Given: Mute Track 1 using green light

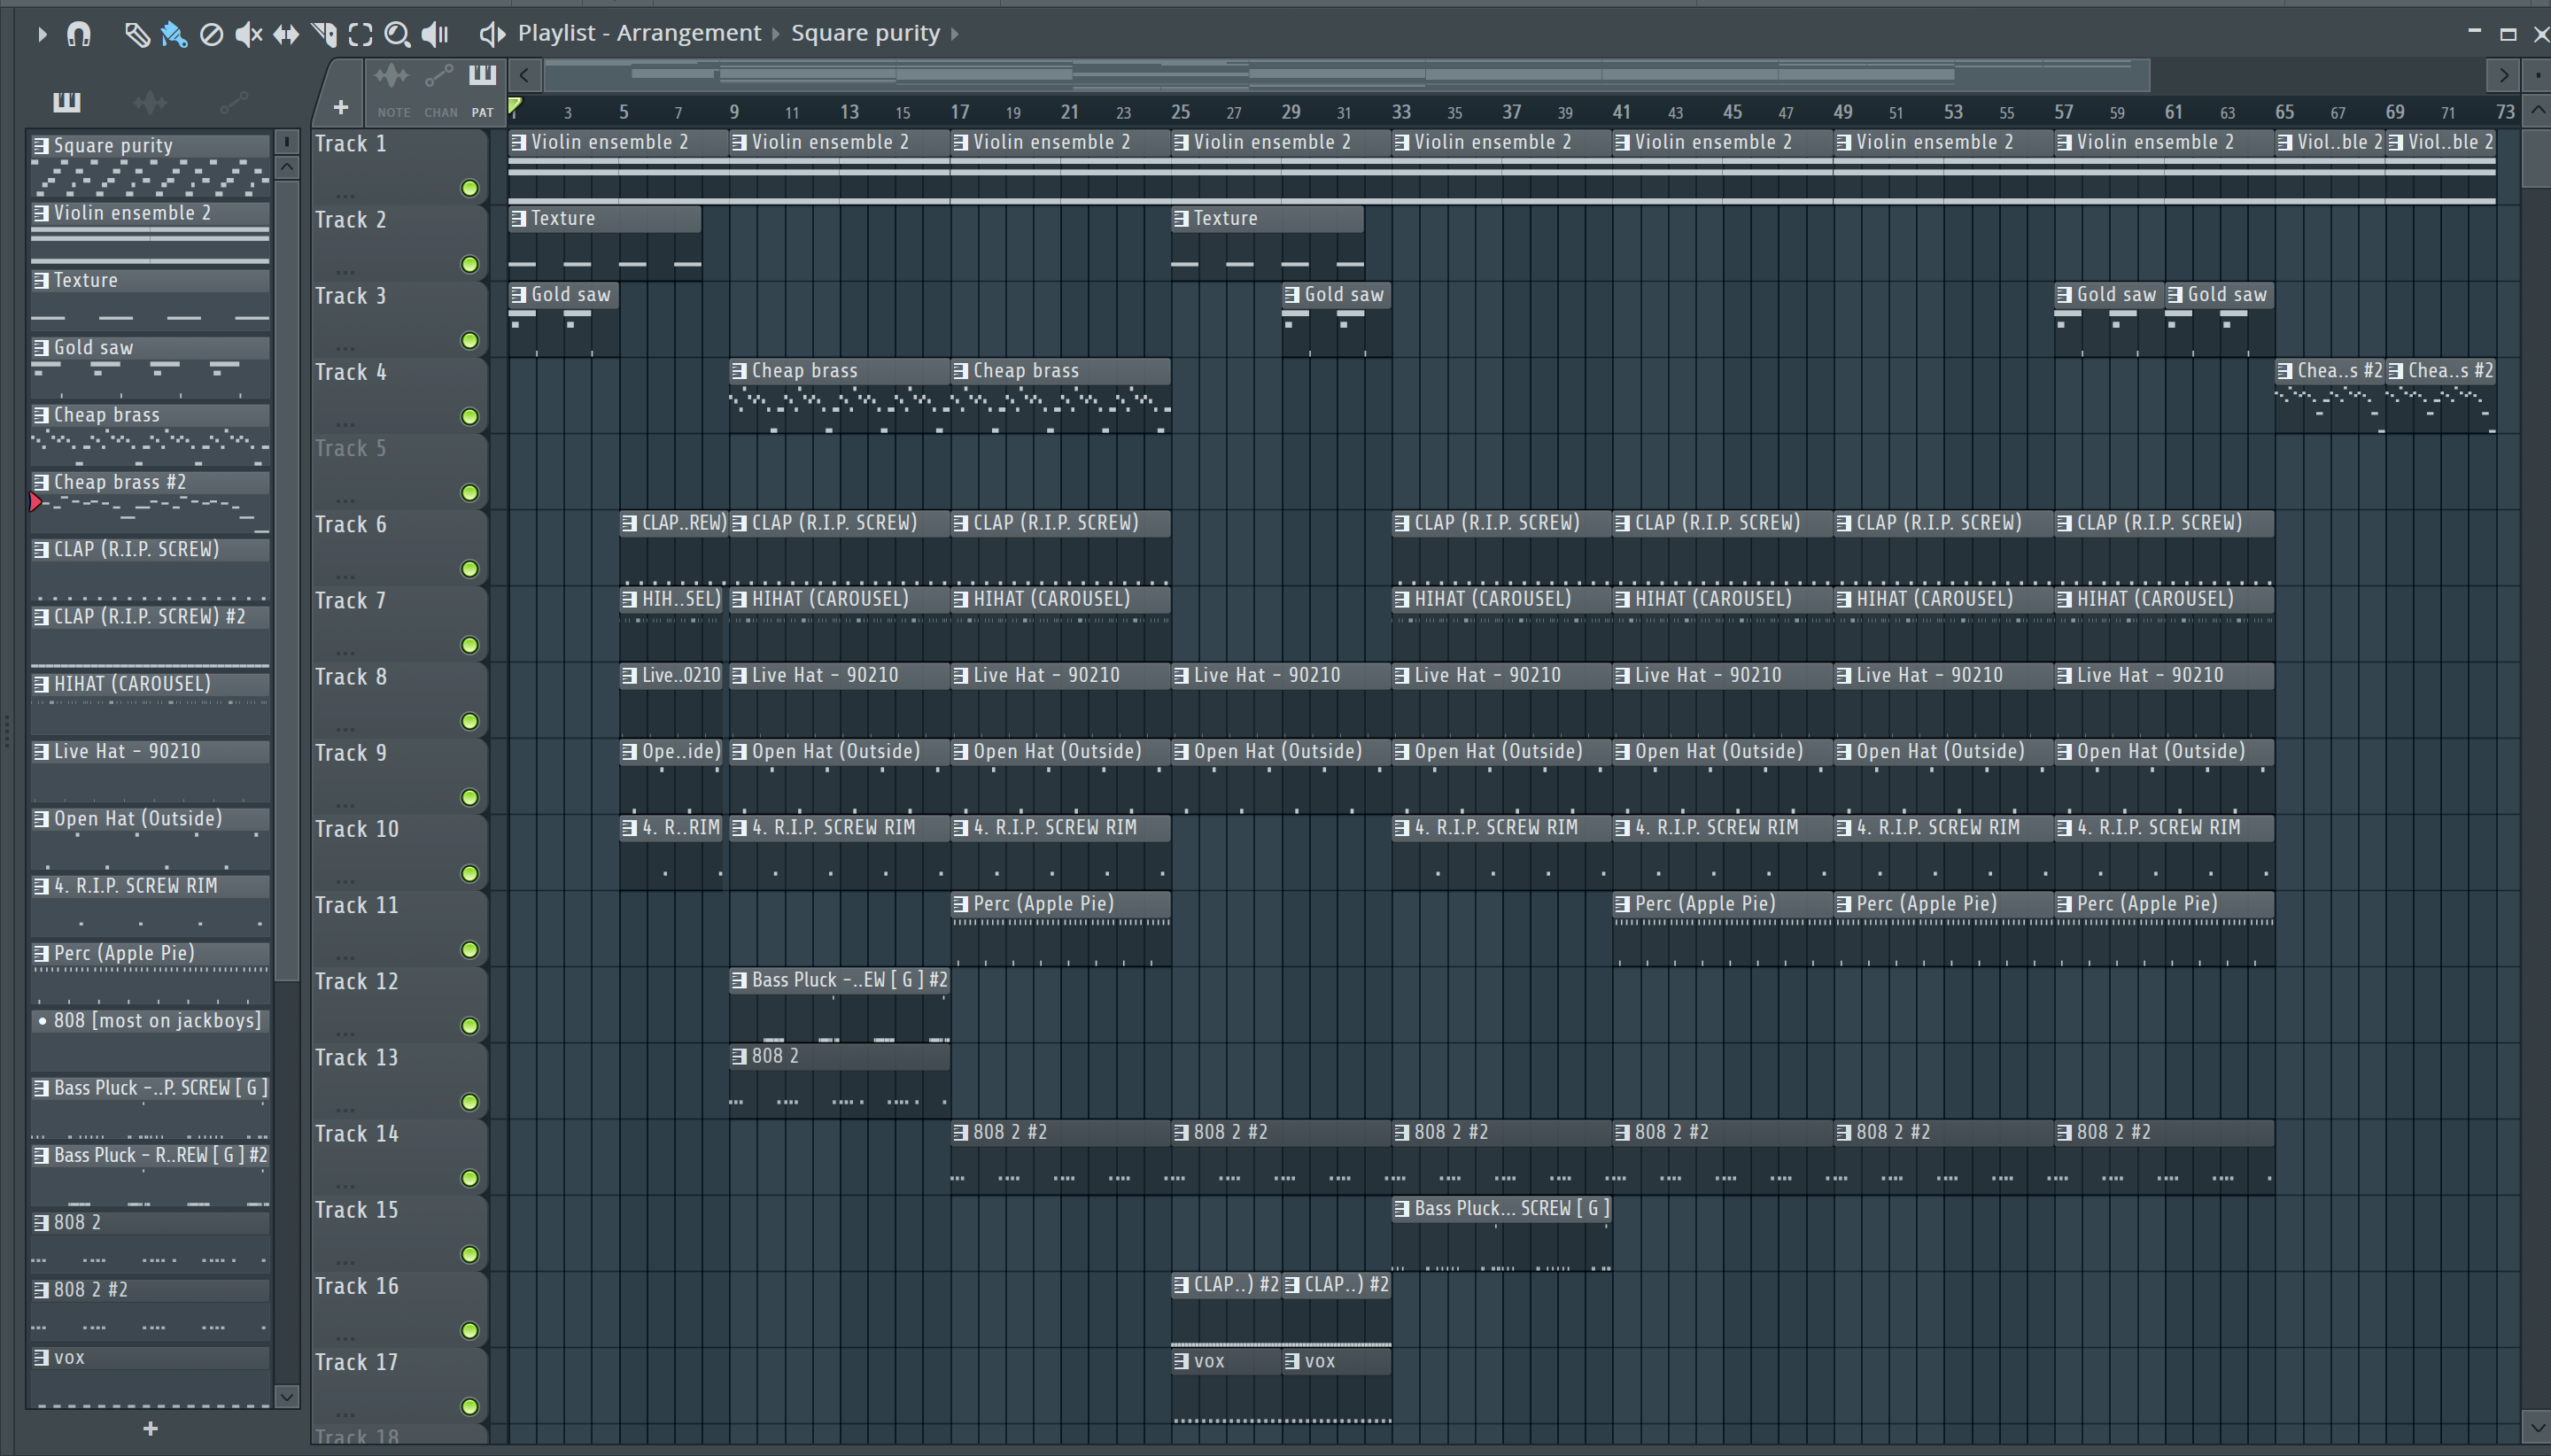Looking at the screenshot, I should pyautogui.click(x=469, y=188).
